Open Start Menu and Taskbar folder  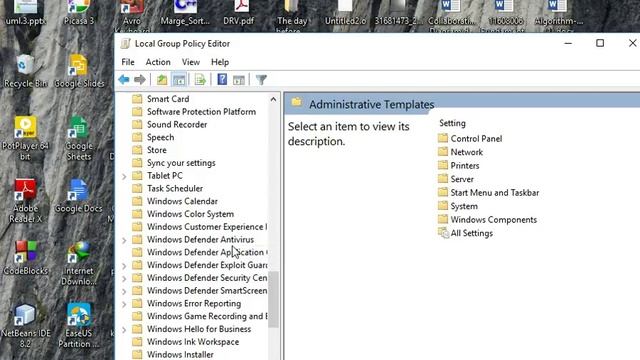(x=494, y=192)
